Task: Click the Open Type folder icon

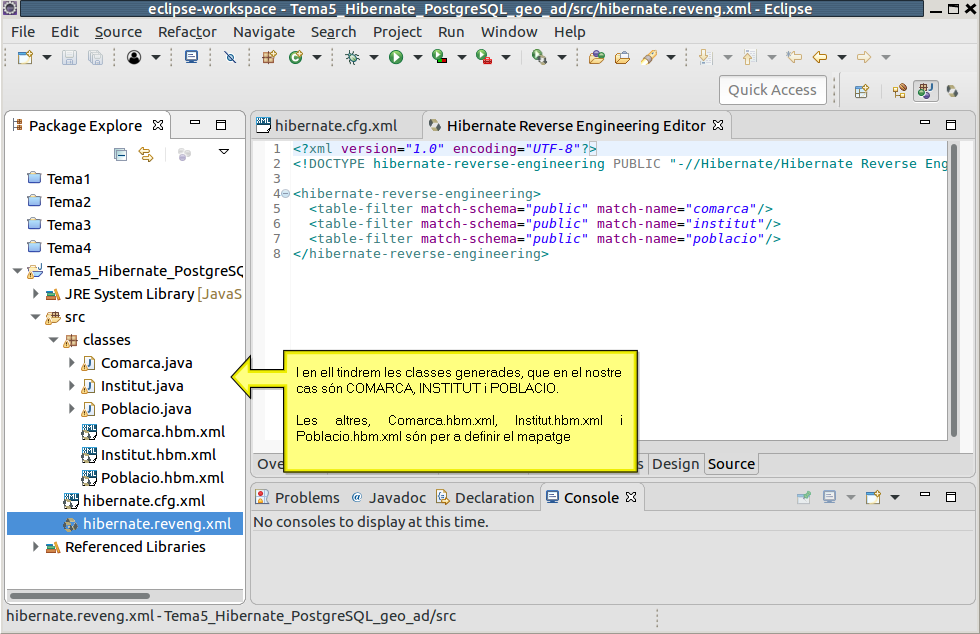Action: 597,58
